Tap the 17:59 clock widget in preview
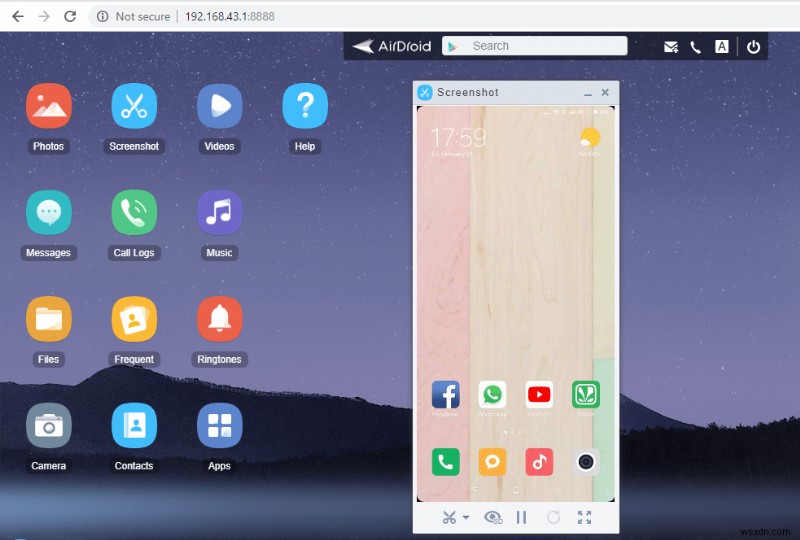800x540 pixels. coord(459,138)
